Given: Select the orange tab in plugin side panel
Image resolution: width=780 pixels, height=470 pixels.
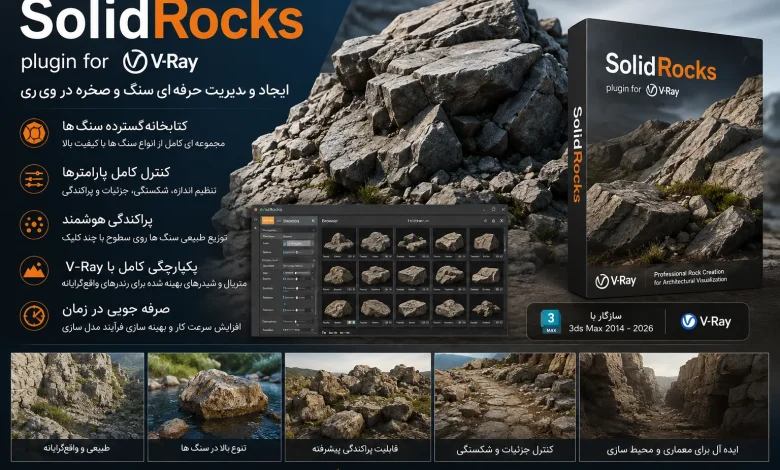Looking at the screenshot, I should pyautogui.click(x=268, y=221).
